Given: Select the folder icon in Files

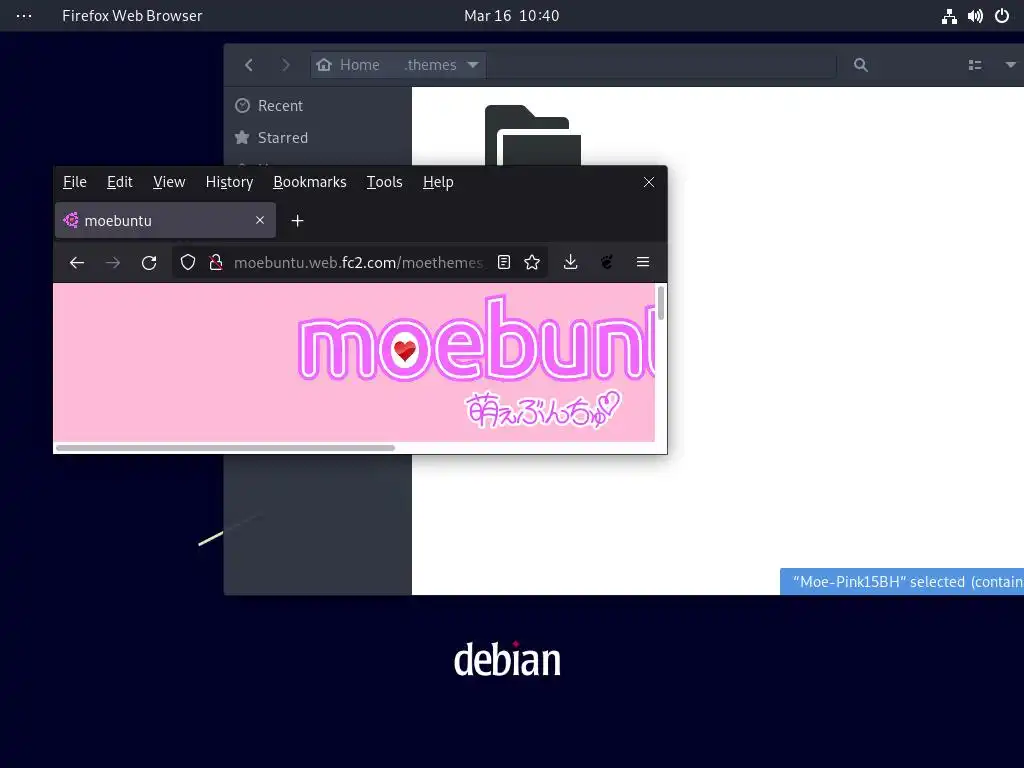Looking at the screenshot, I should point(532,135).
